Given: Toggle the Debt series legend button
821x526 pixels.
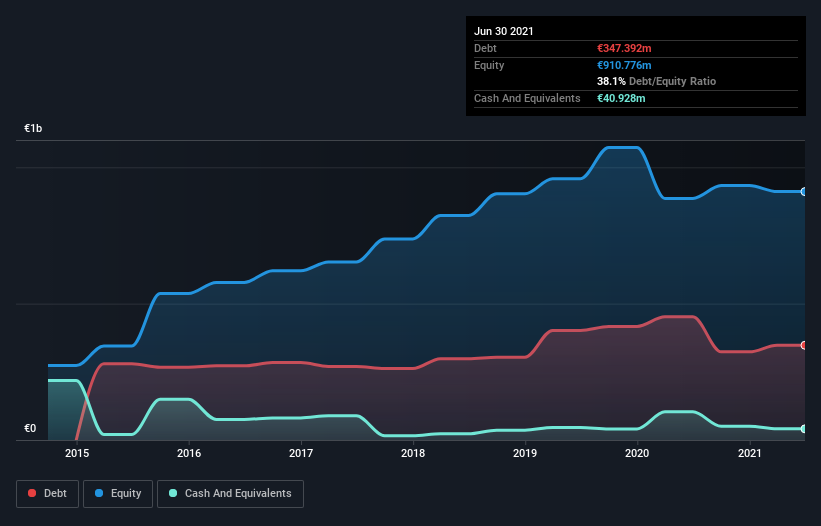Looking at the screenshot, I should coord(47,494).
